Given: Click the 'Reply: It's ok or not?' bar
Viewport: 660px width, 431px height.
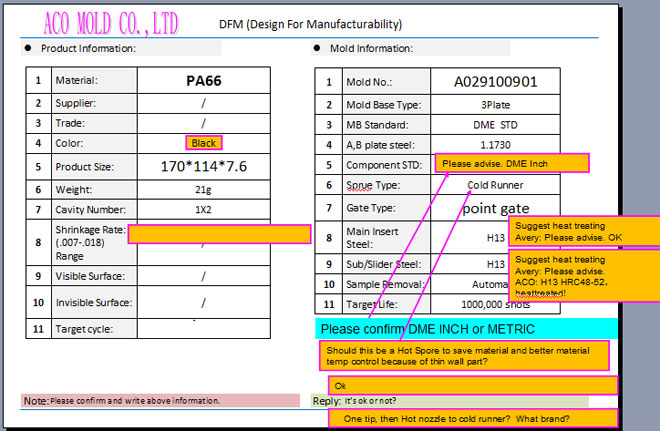Looking at the screenshot, I should pyautogui.click(x=450, y=401).
